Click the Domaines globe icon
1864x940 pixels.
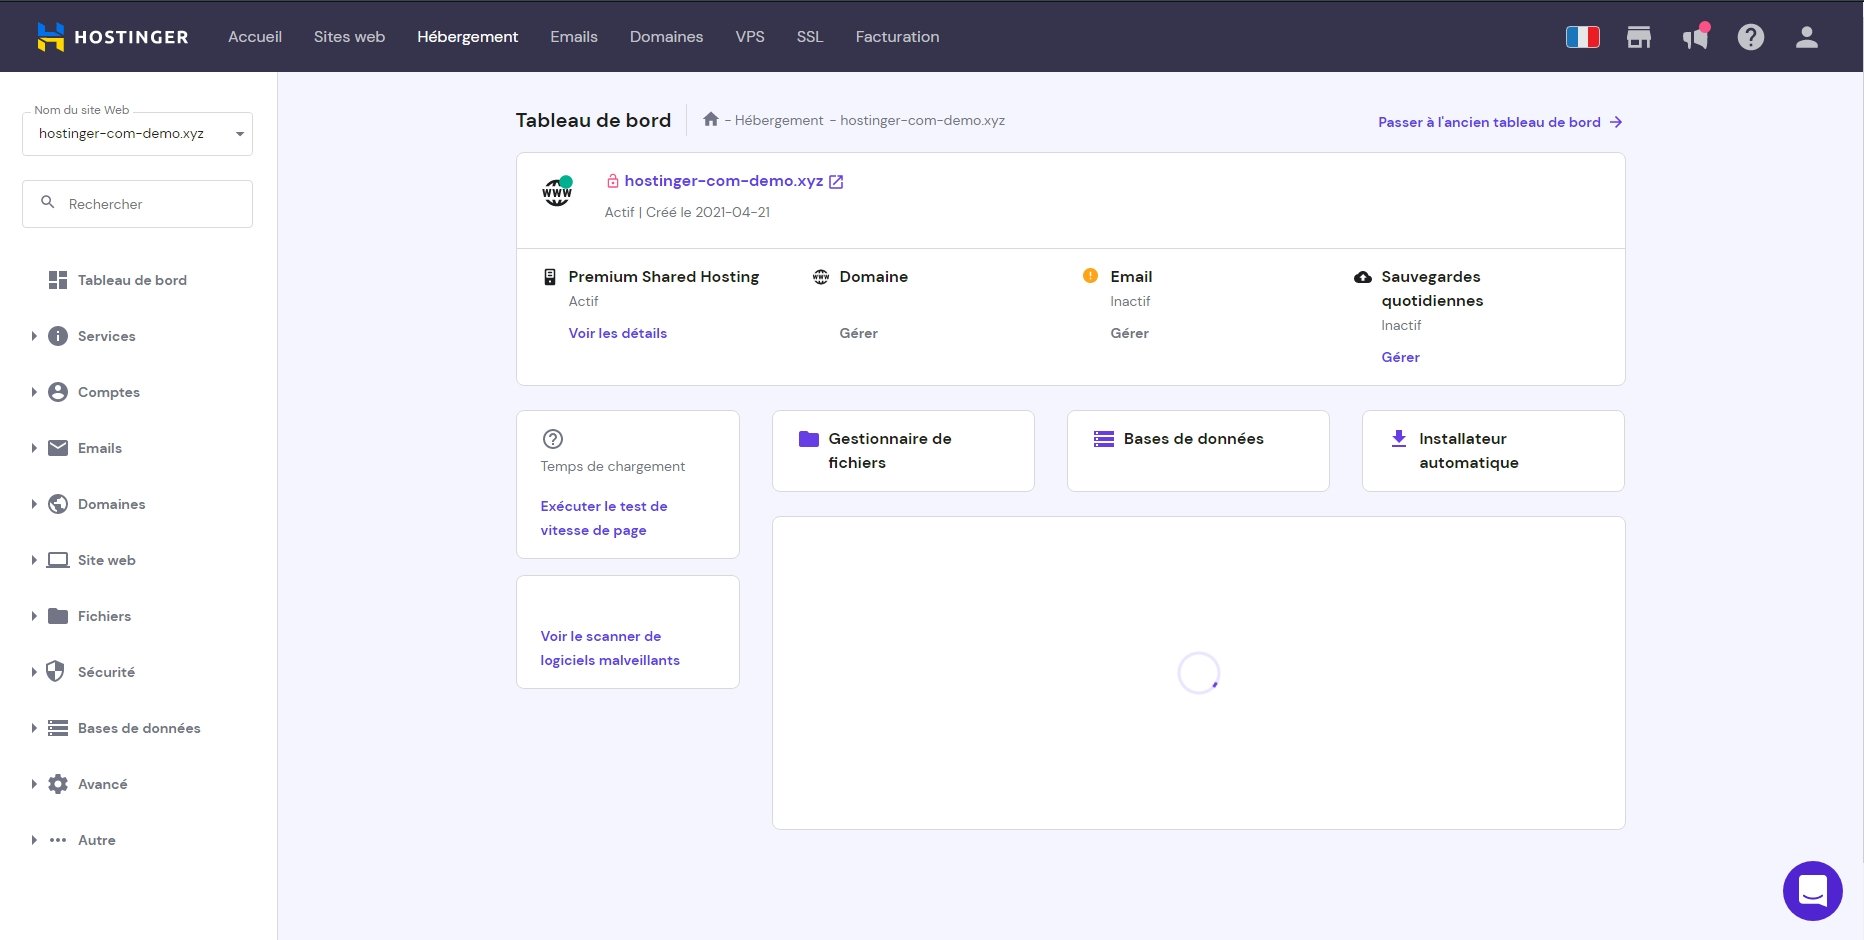(x=58, y=504)
